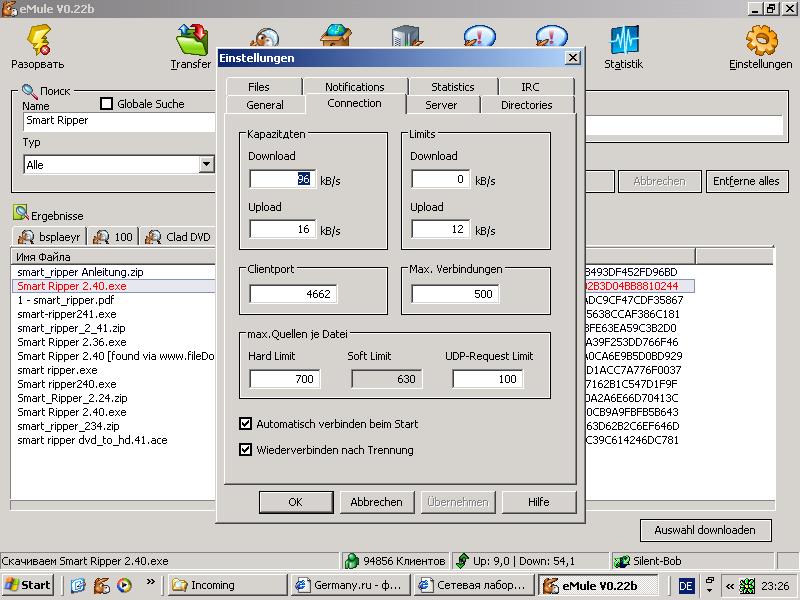The width and height of the screenshot is (800, 600).
Task: Open the Typ dropdown showing Alle
Action: [x=206, y=164]
